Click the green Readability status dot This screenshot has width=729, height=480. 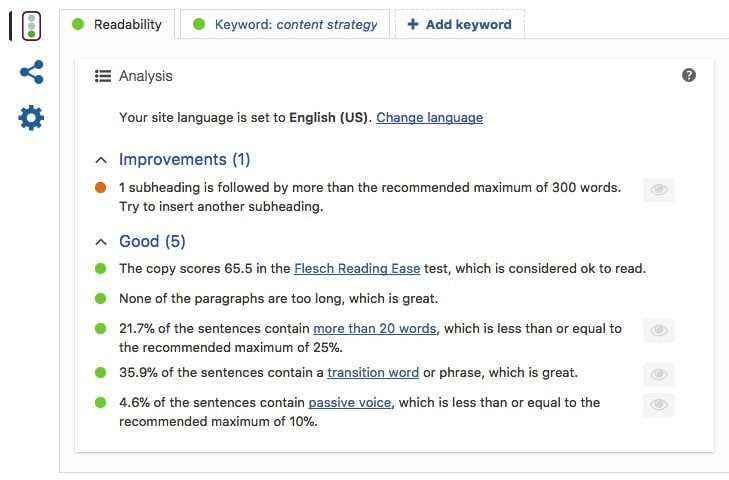[78, 24]
